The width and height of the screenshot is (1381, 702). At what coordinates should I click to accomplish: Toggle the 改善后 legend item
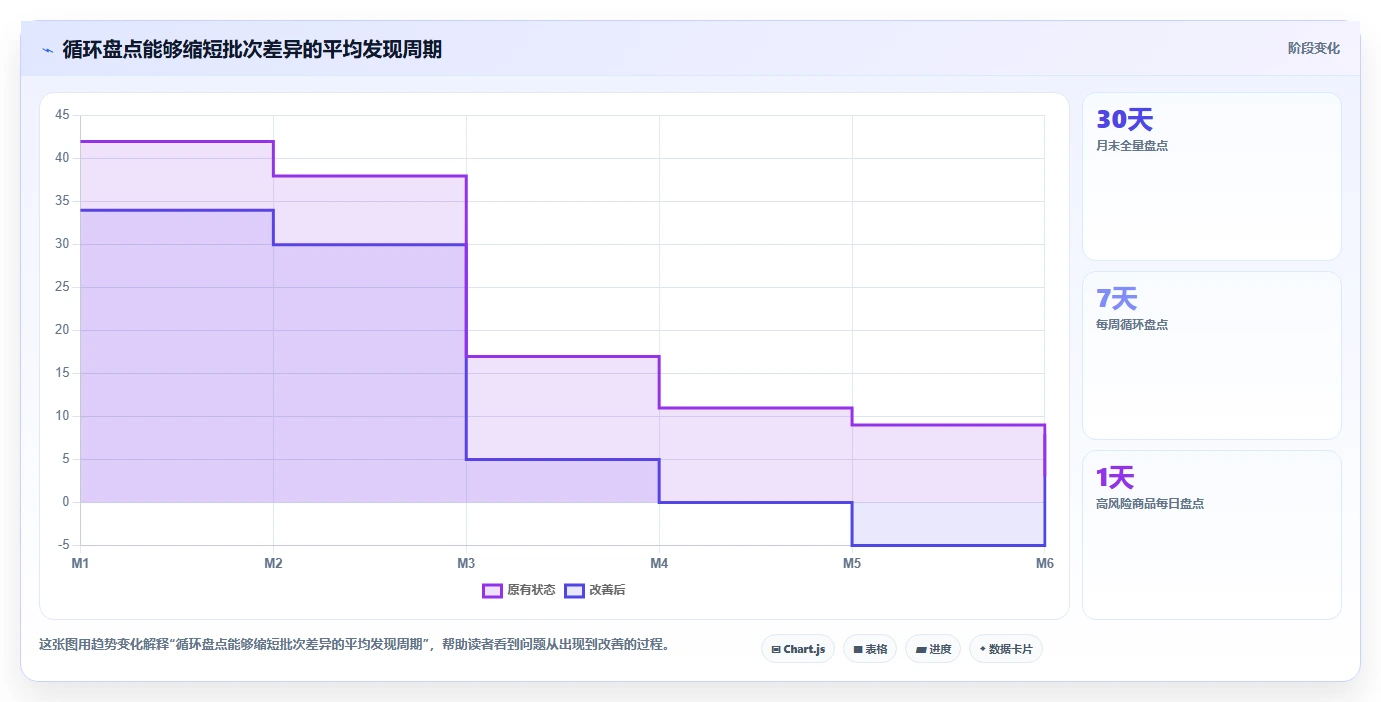coord(595,590)
